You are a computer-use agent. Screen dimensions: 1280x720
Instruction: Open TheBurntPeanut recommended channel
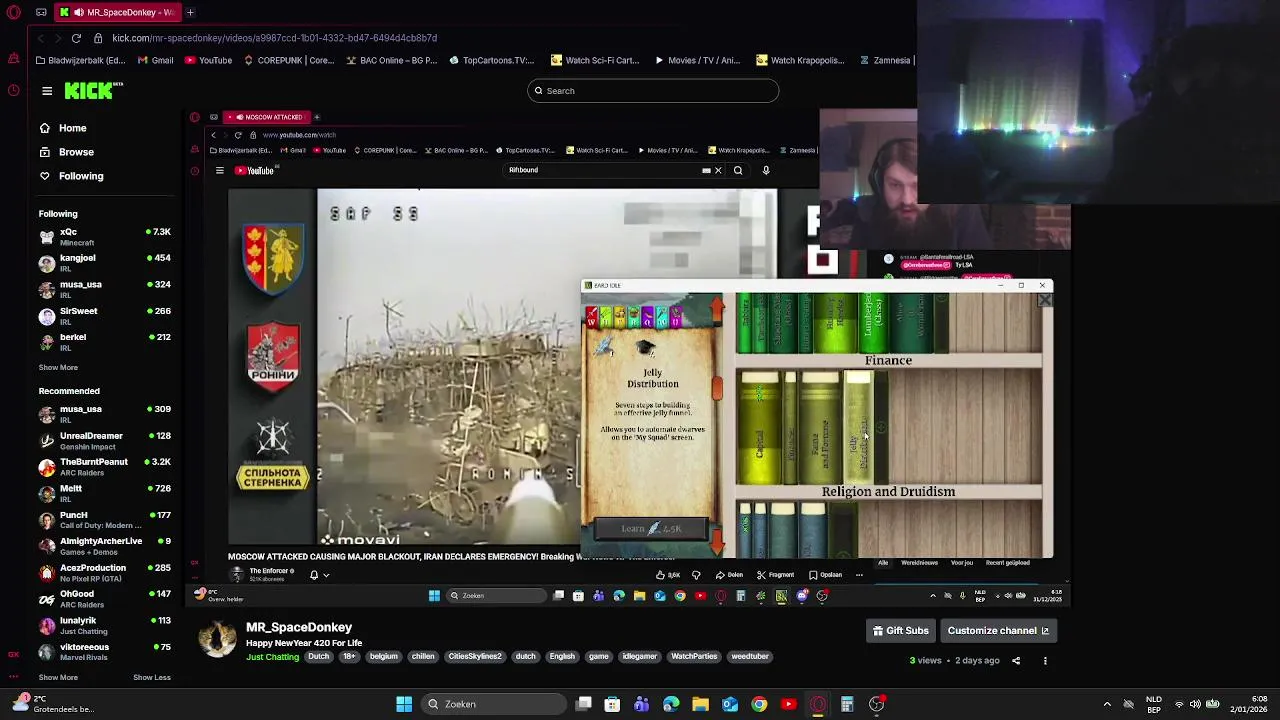click(105, 466)
